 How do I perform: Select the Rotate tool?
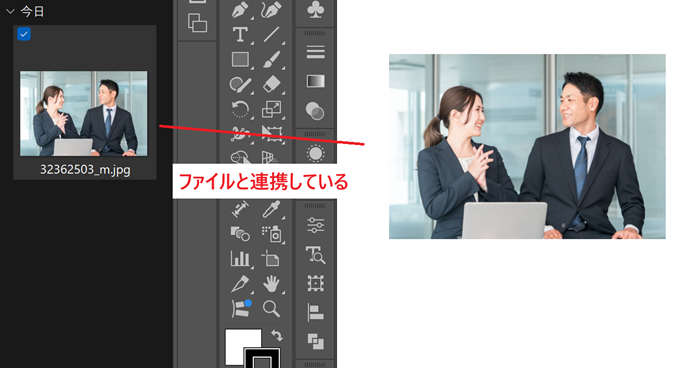click(x=240, y=109)
